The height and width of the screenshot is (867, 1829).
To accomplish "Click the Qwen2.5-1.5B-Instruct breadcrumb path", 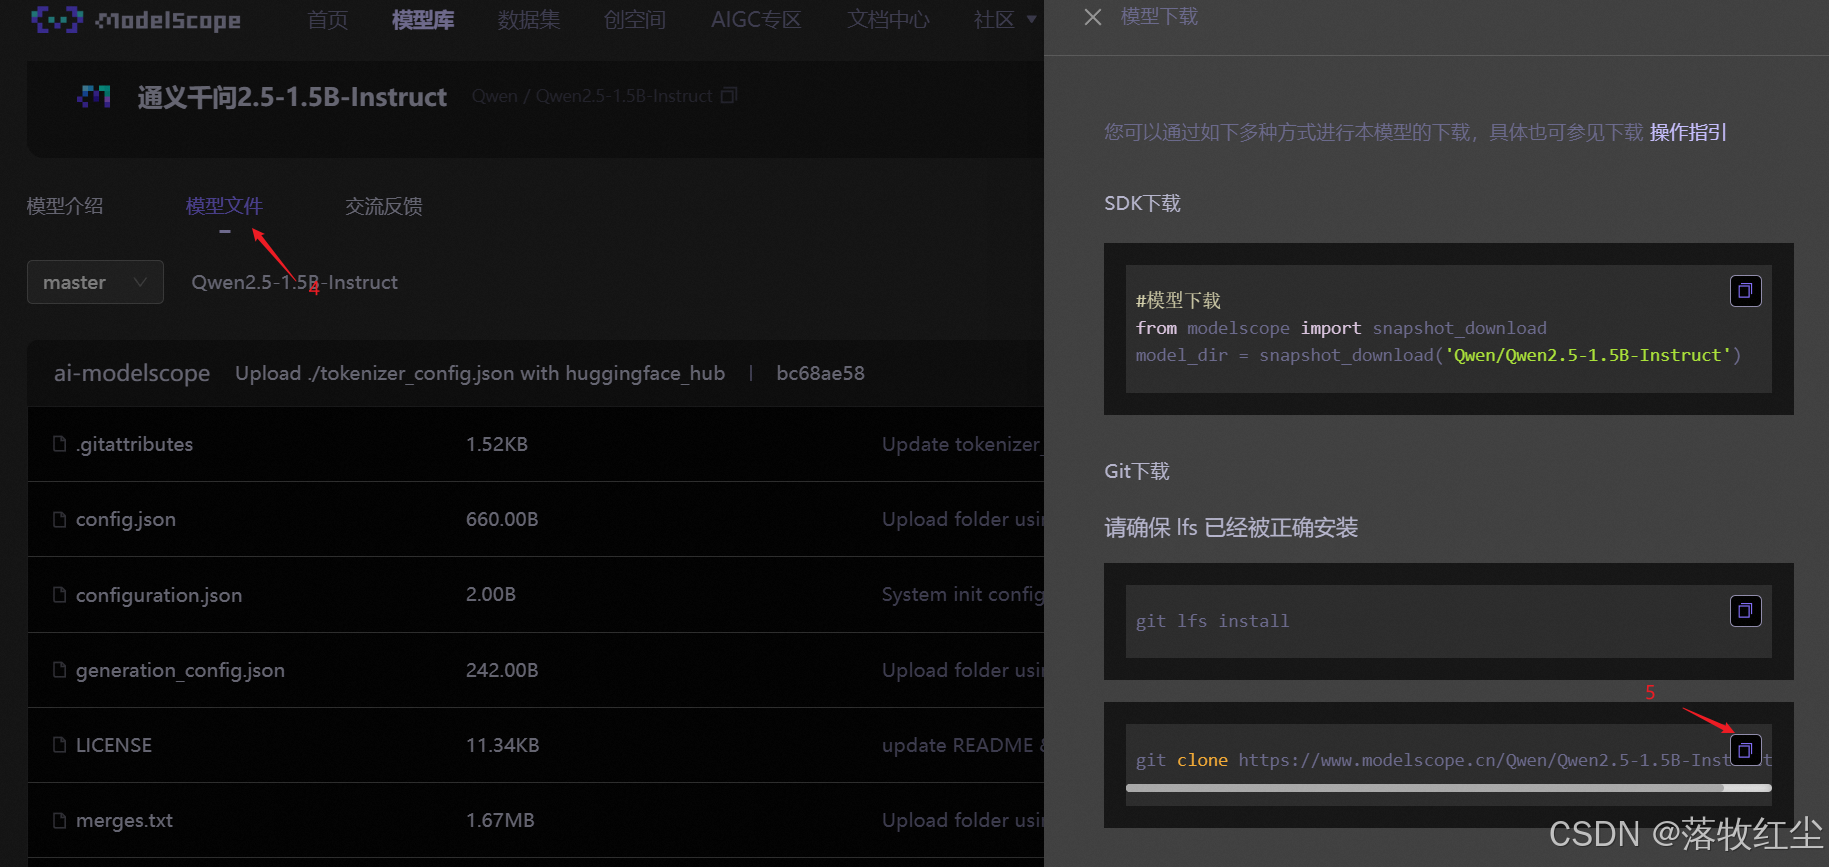I will [295, 282].
